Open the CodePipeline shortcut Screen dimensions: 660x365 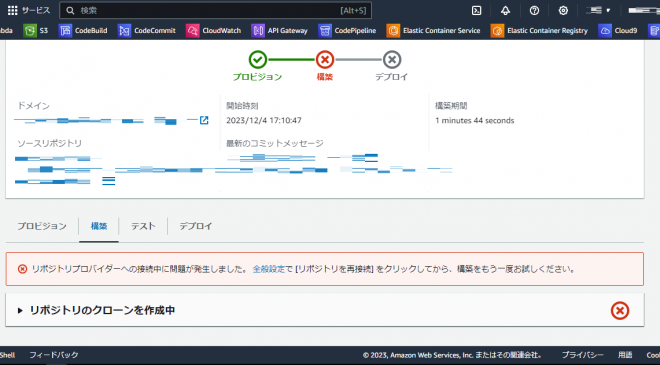tap(347, 31)
